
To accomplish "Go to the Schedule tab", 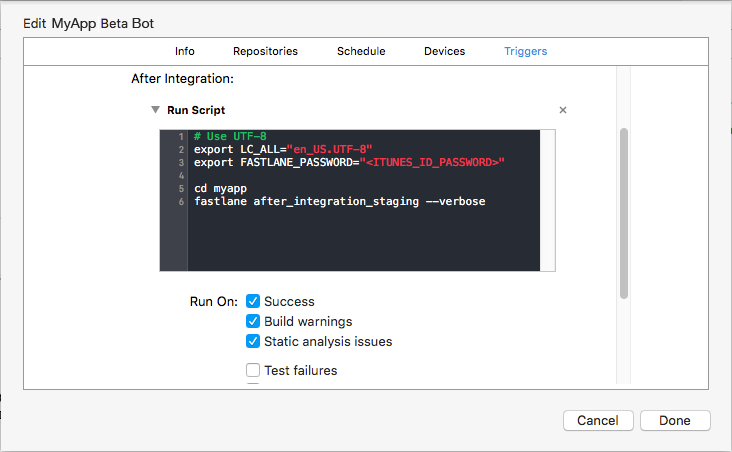I will [x=361, y=51].
